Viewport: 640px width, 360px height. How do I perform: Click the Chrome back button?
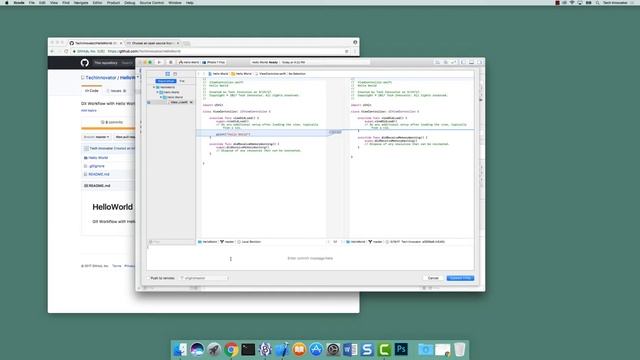52,51
